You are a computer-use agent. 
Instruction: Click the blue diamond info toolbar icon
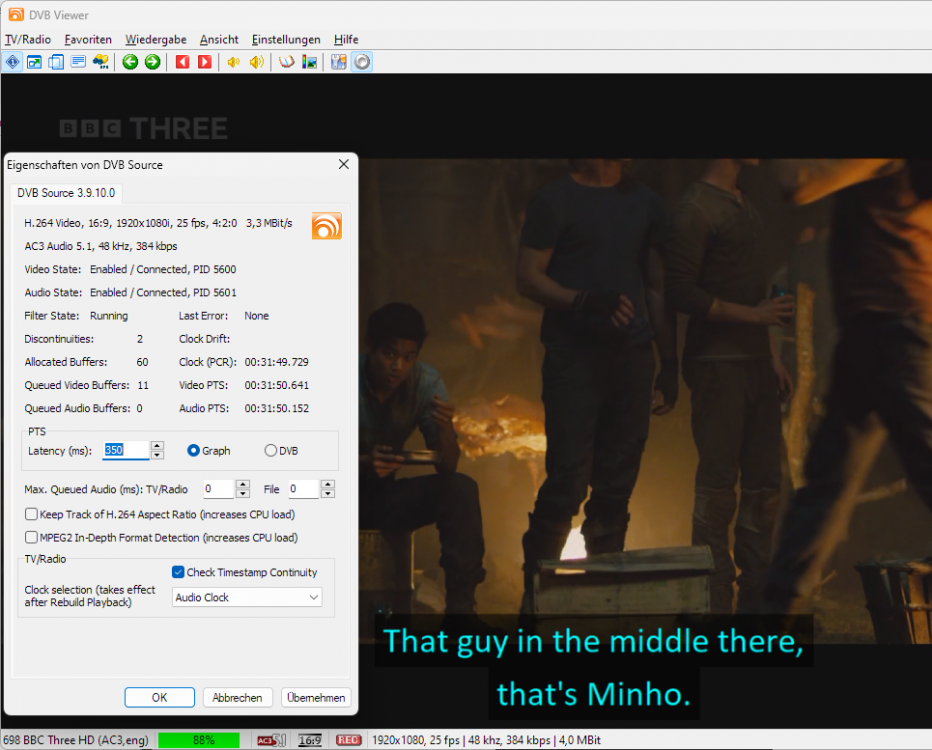12,62
